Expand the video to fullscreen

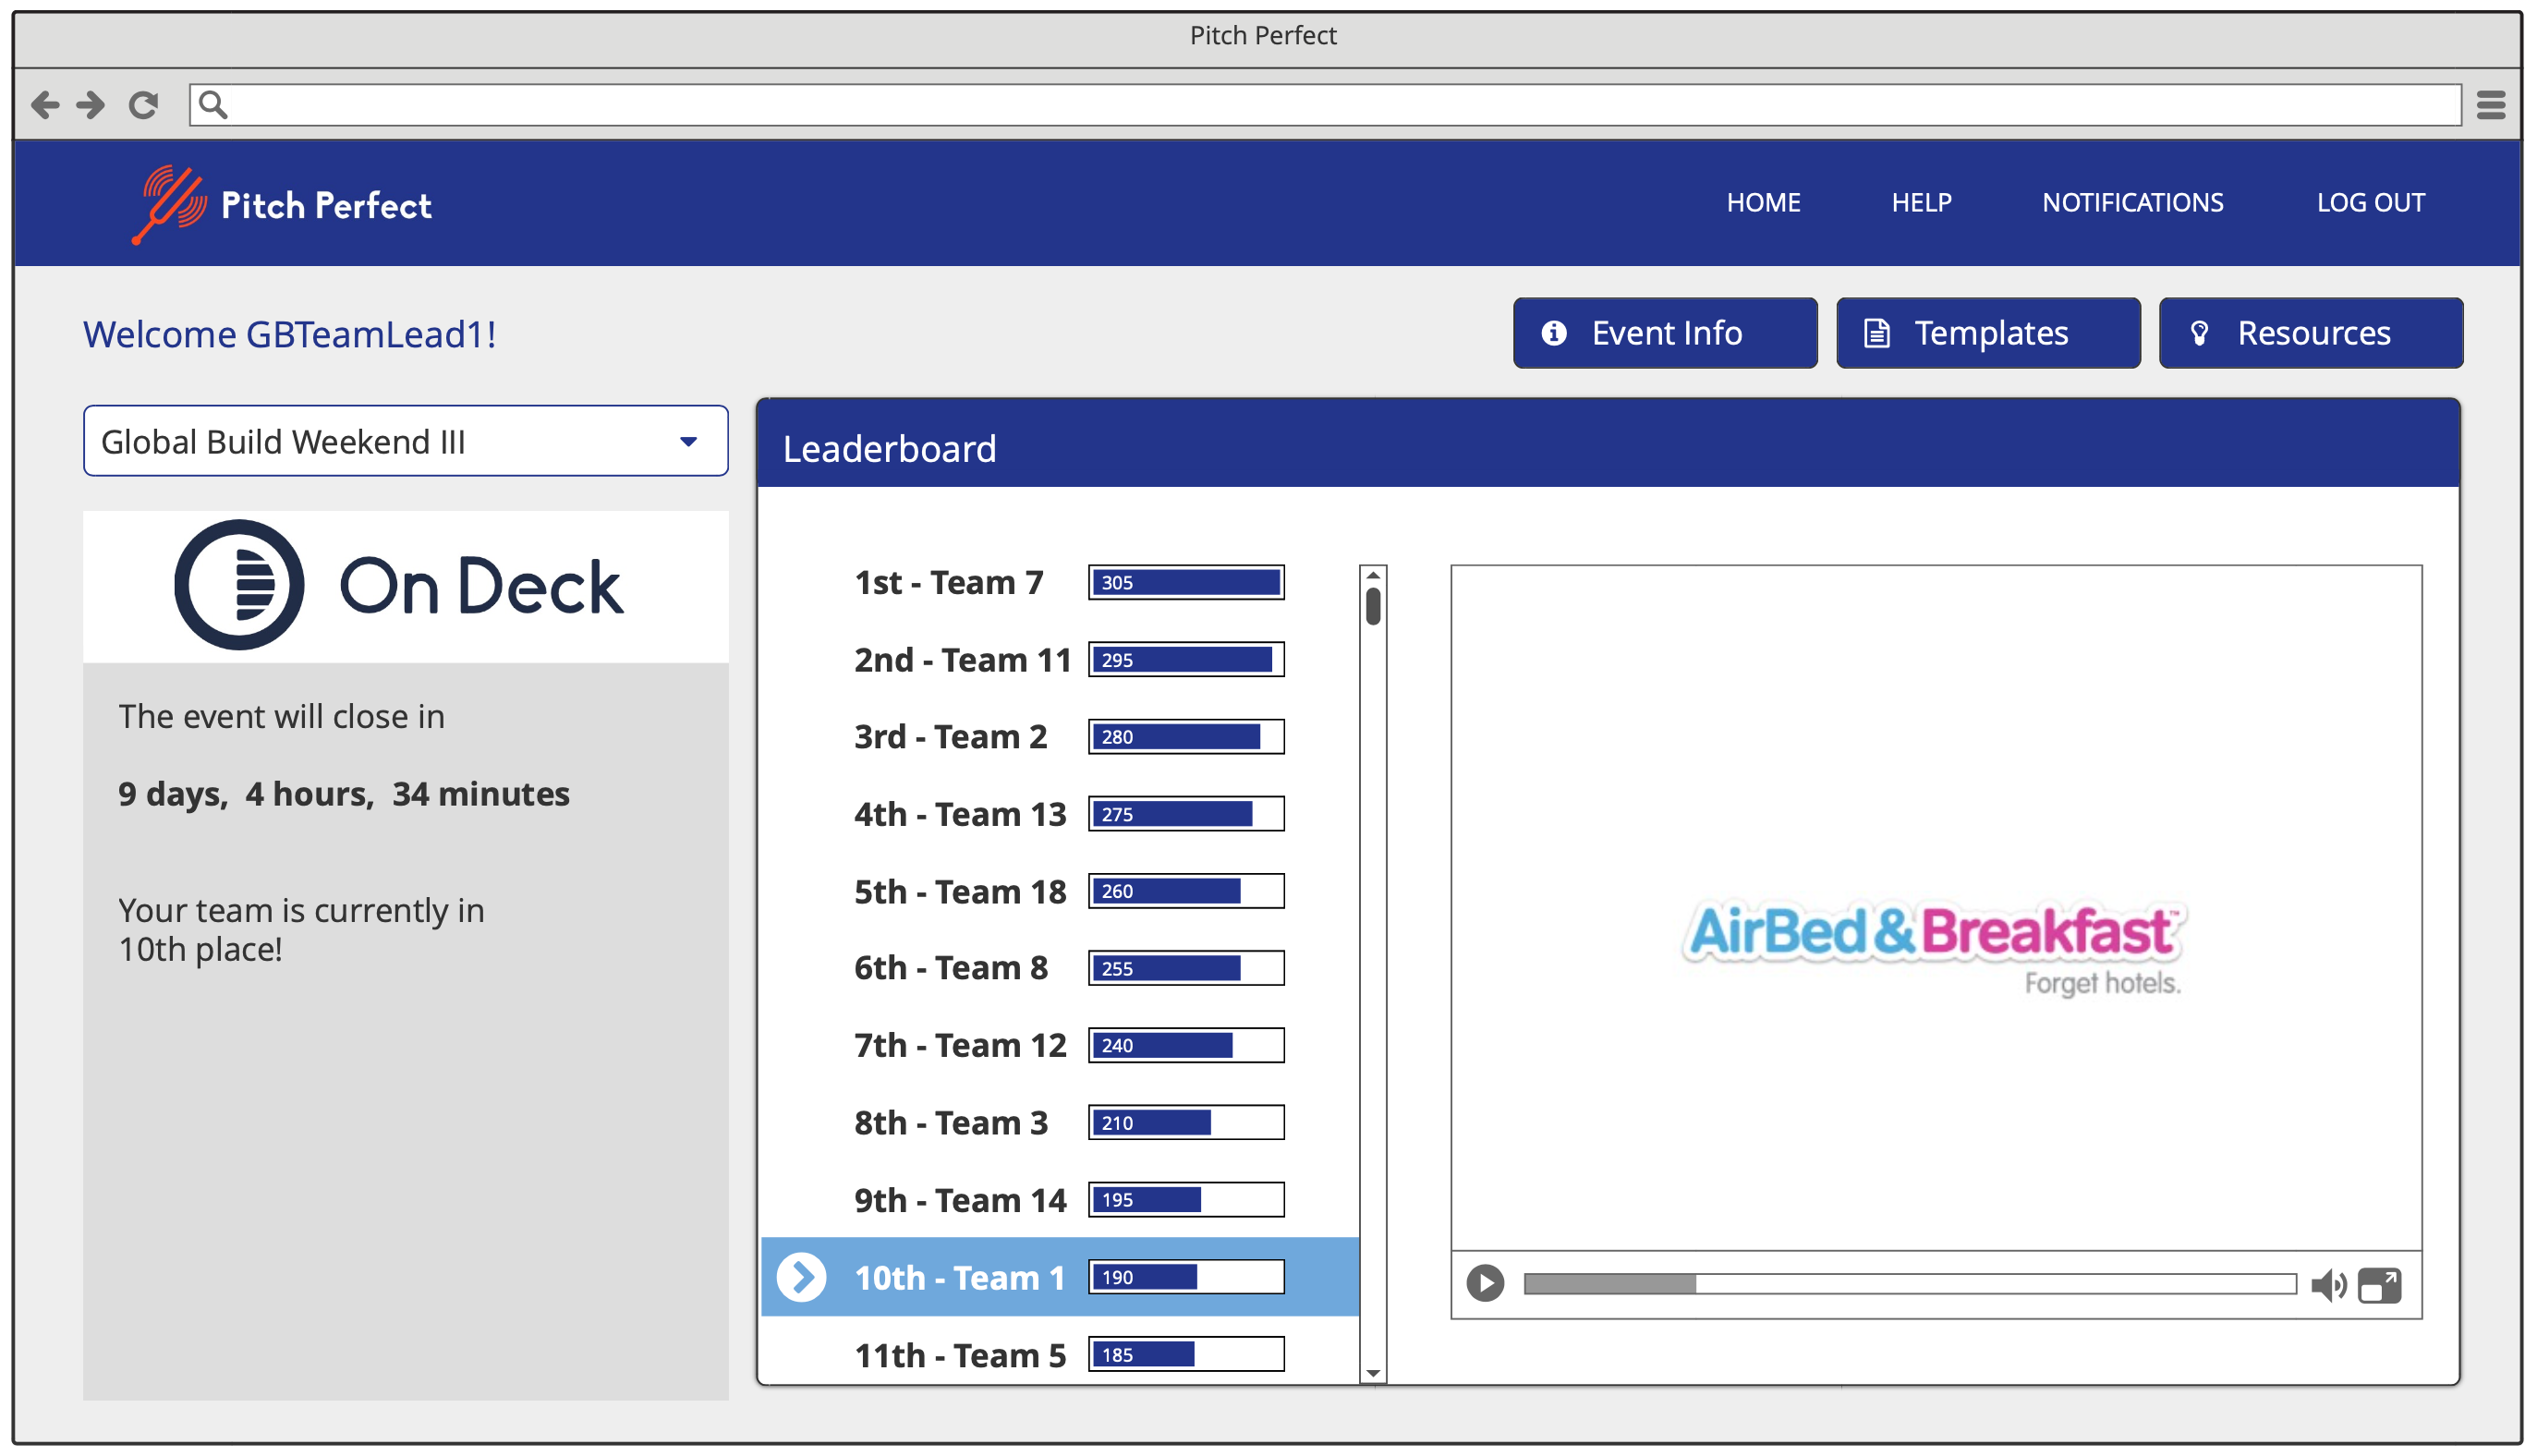(x=2379, y=1285)
